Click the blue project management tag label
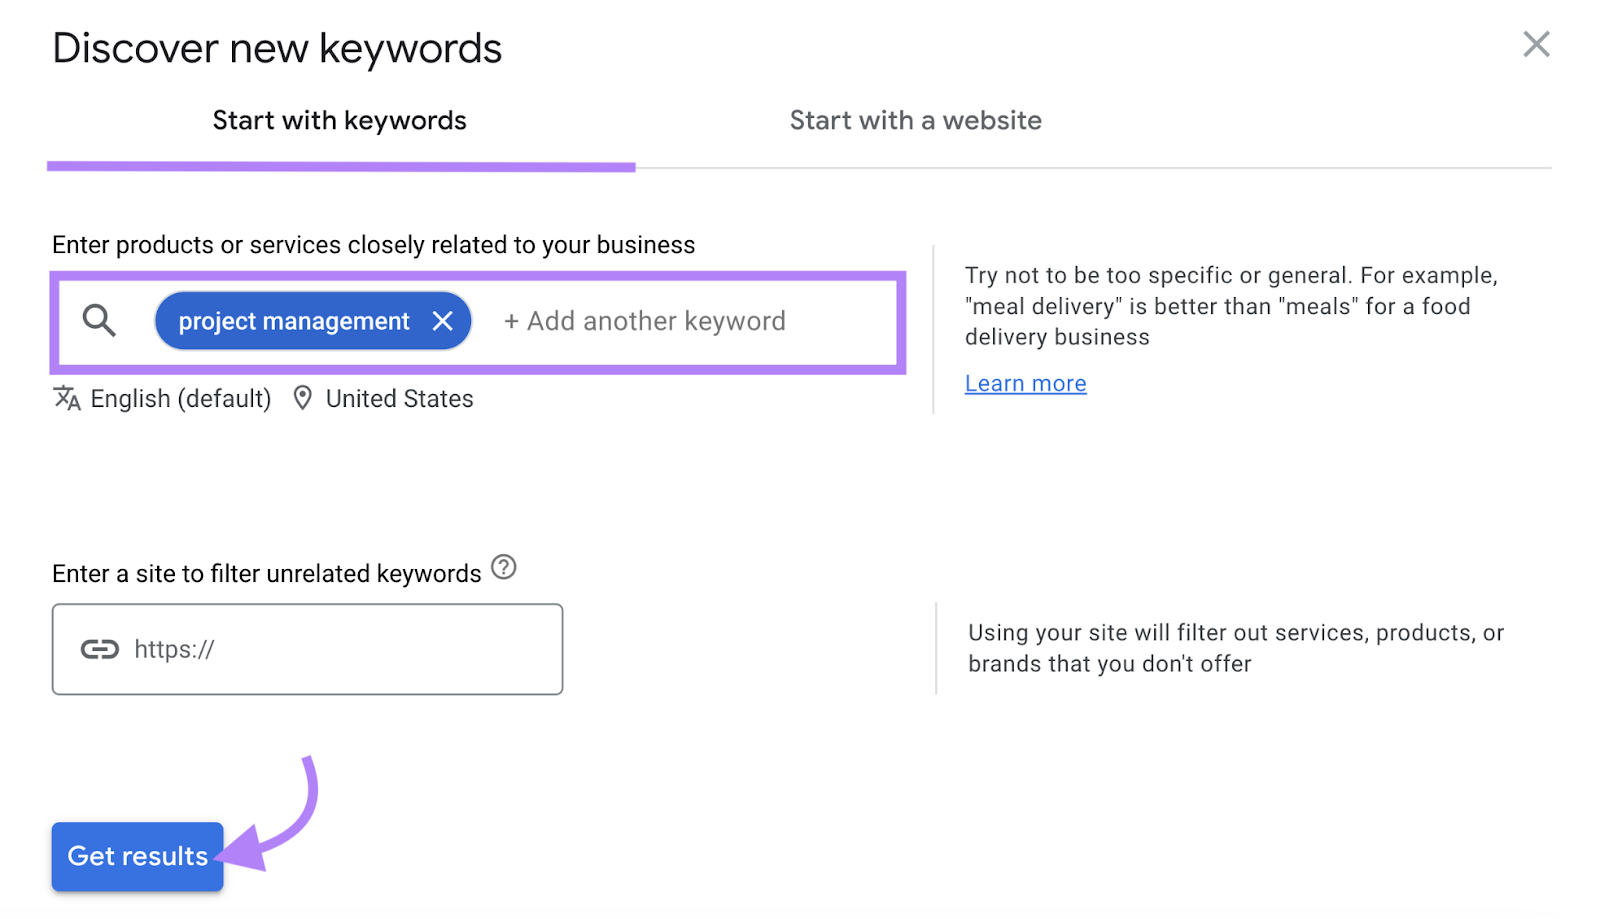The image size is (1600, 919). [x=293, y=320]
